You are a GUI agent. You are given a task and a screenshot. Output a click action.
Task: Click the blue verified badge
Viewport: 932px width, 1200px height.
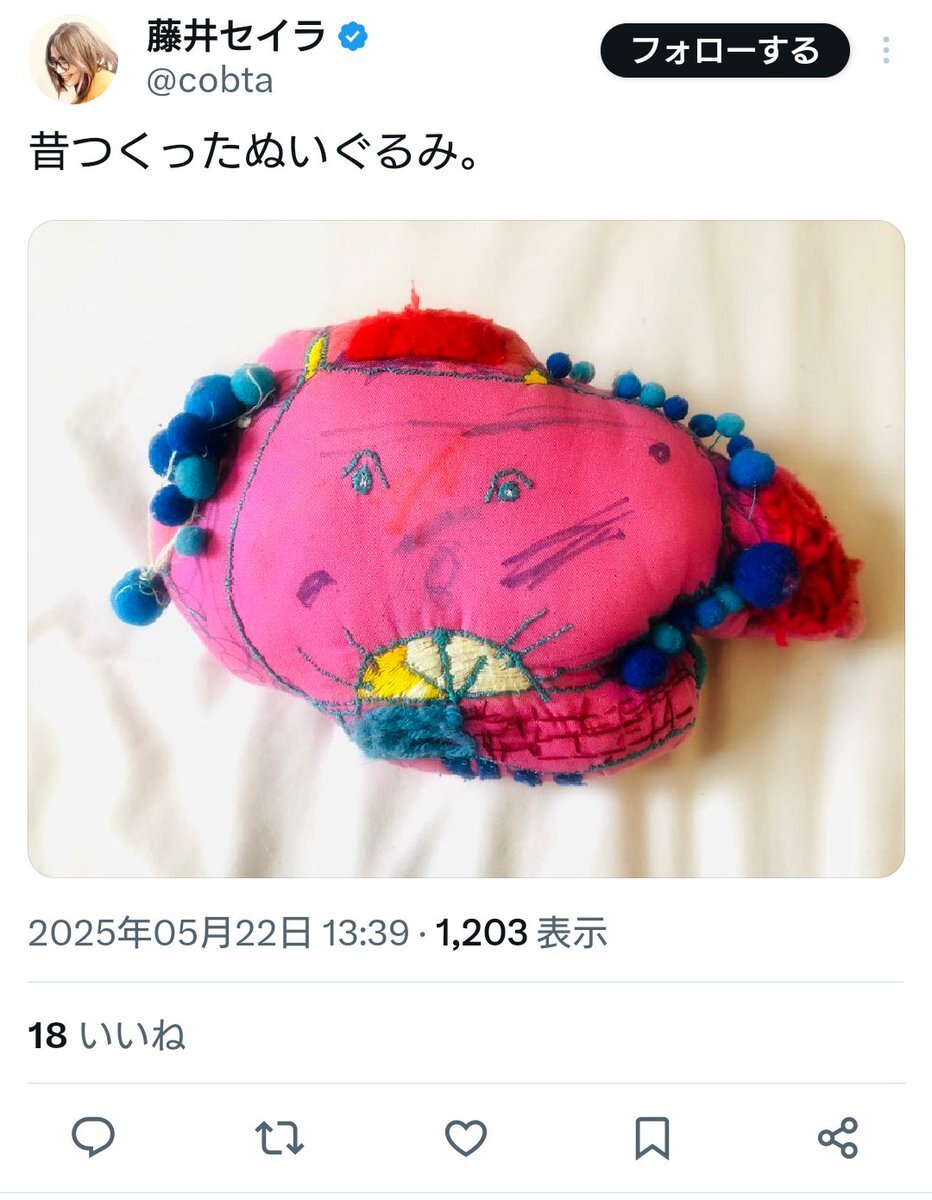pos(352,37)
